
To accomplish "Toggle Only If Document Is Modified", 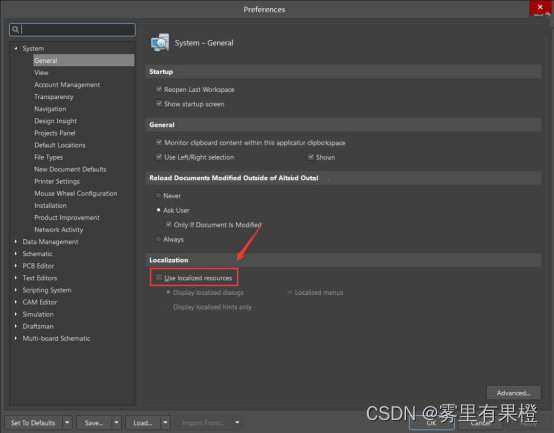I will click(169, 224).
